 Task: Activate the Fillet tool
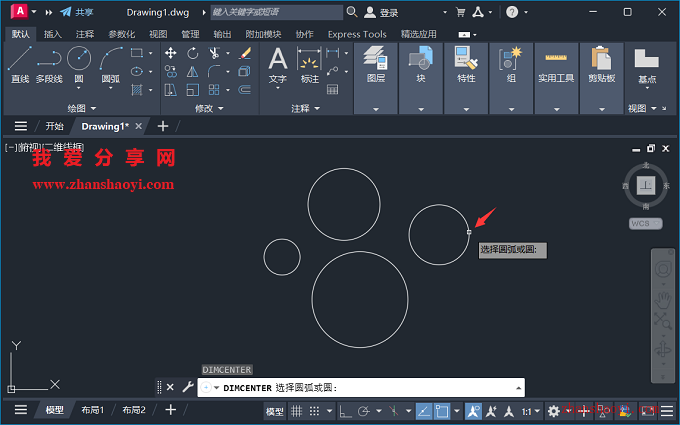[x=214, y=71]
